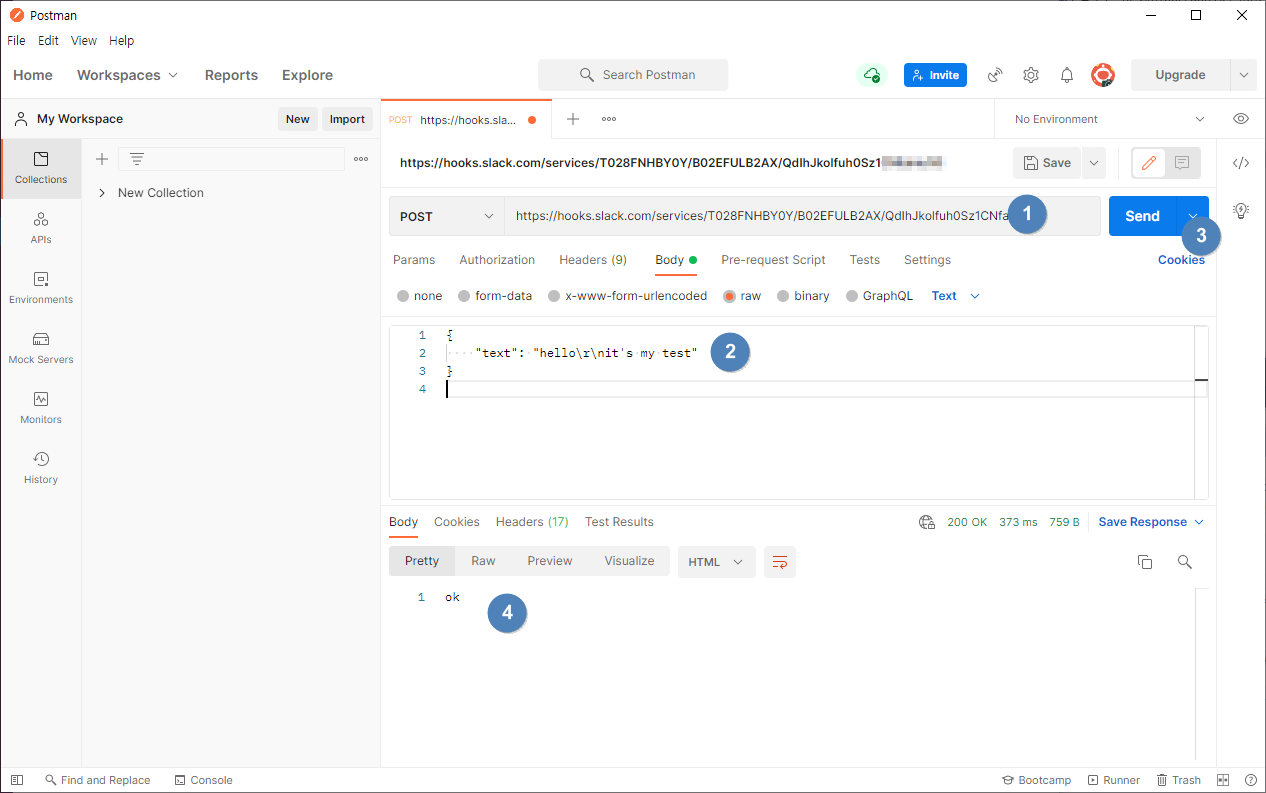The height and width of the screenshot is (793, 1266).
Task: Open the code snippet panel
Action: click(x=1241, y=163)
